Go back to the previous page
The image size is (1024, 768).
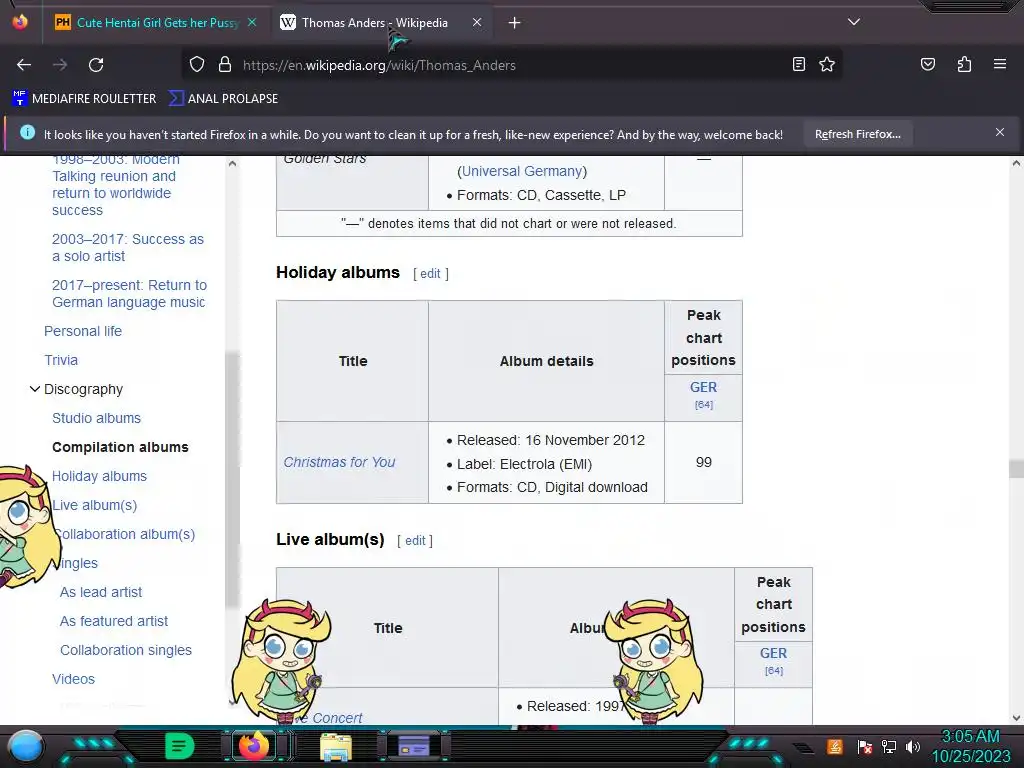pos(24,65)
